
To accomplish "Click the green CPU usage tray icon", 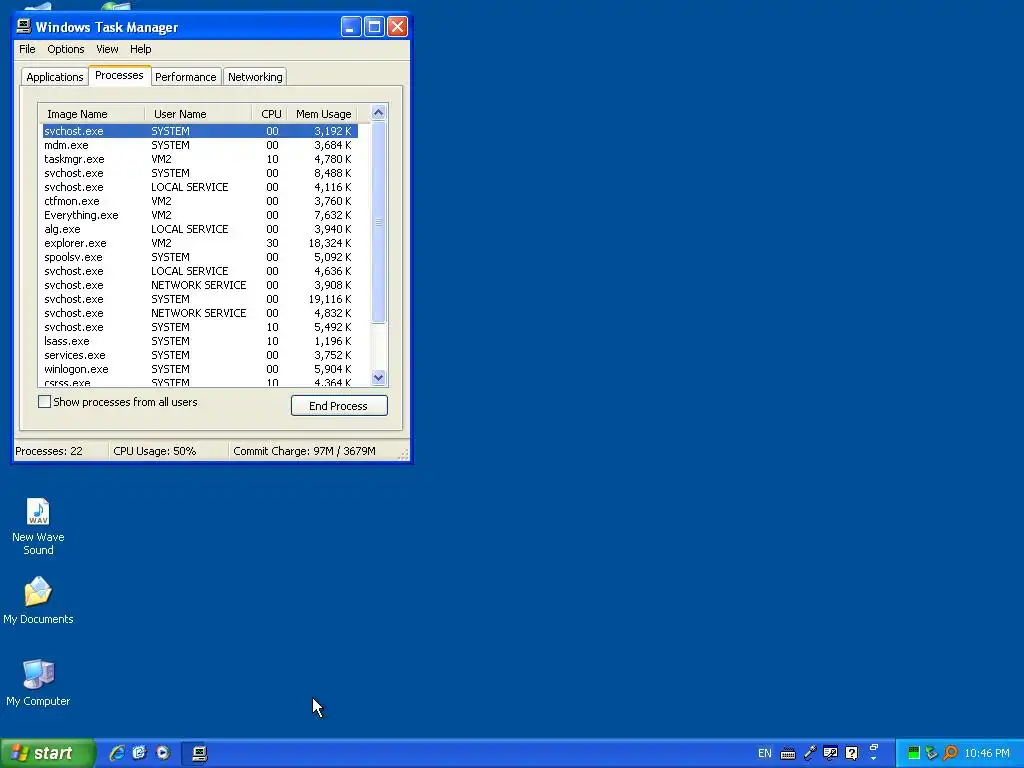I will [x=914, y=753].
